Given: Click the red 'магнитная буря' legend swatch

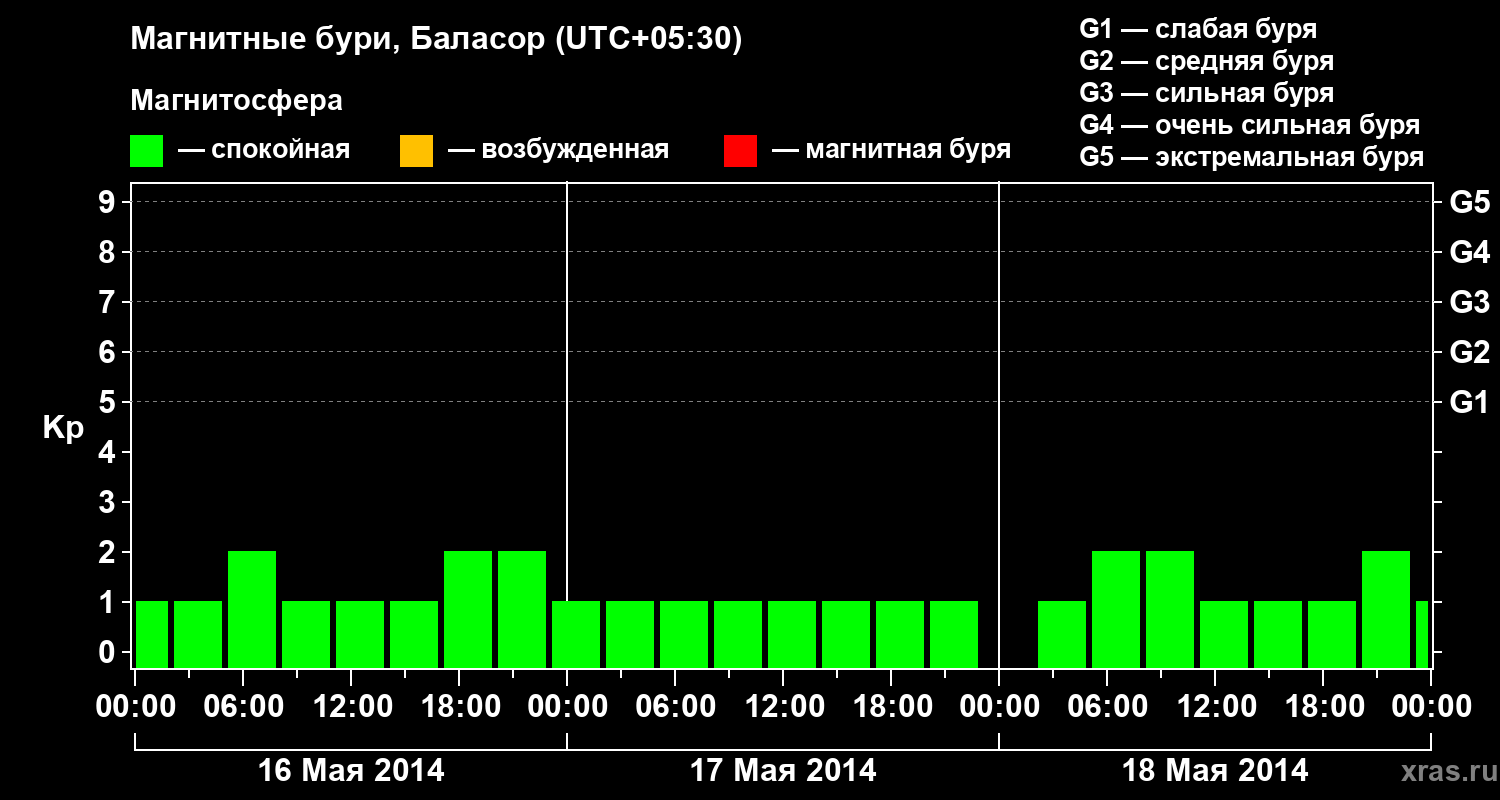Looking at the screenshot, I should pos(740,151).
